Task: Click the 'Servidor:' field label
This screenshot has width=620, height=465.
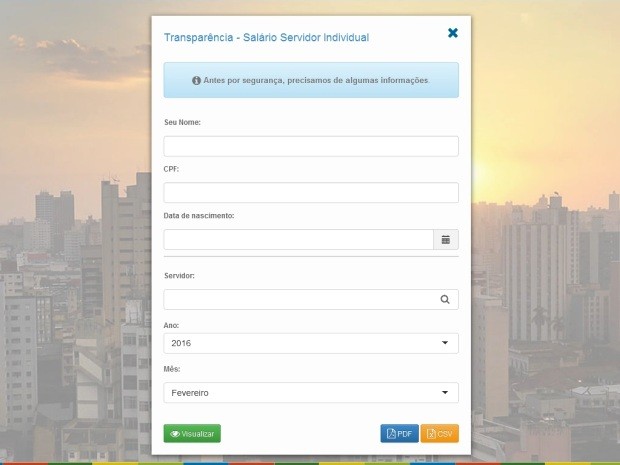Action: click(x=180, y=275)
